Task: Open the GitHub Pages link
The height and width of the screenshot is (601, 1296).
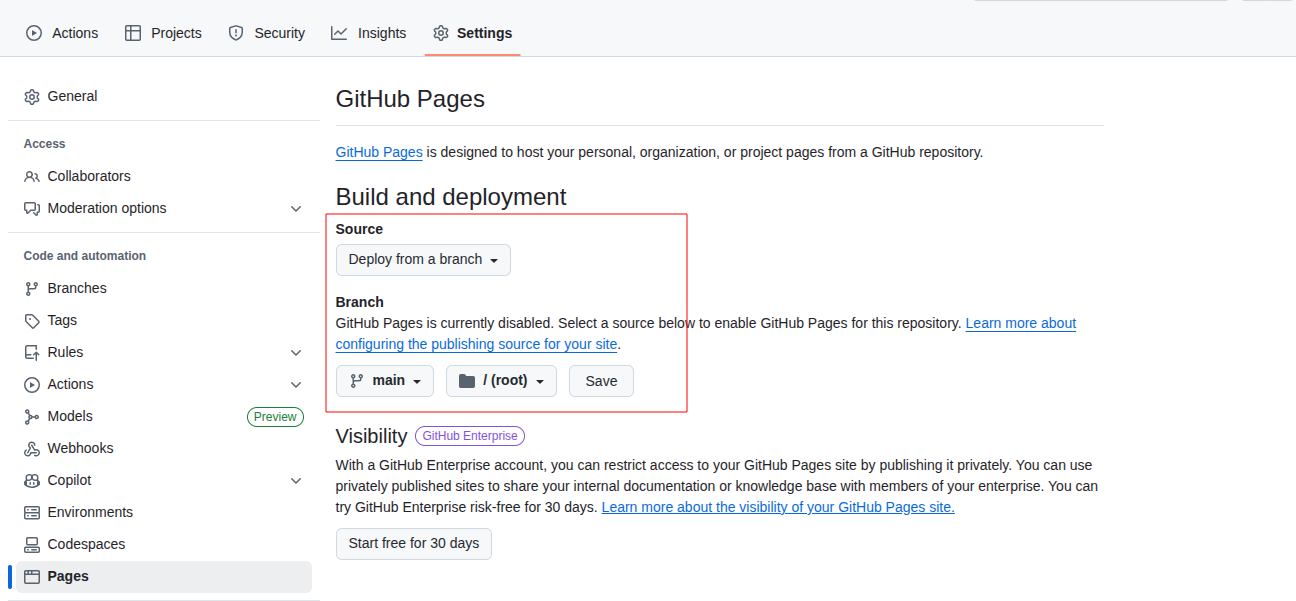Action: pos(379,152)
